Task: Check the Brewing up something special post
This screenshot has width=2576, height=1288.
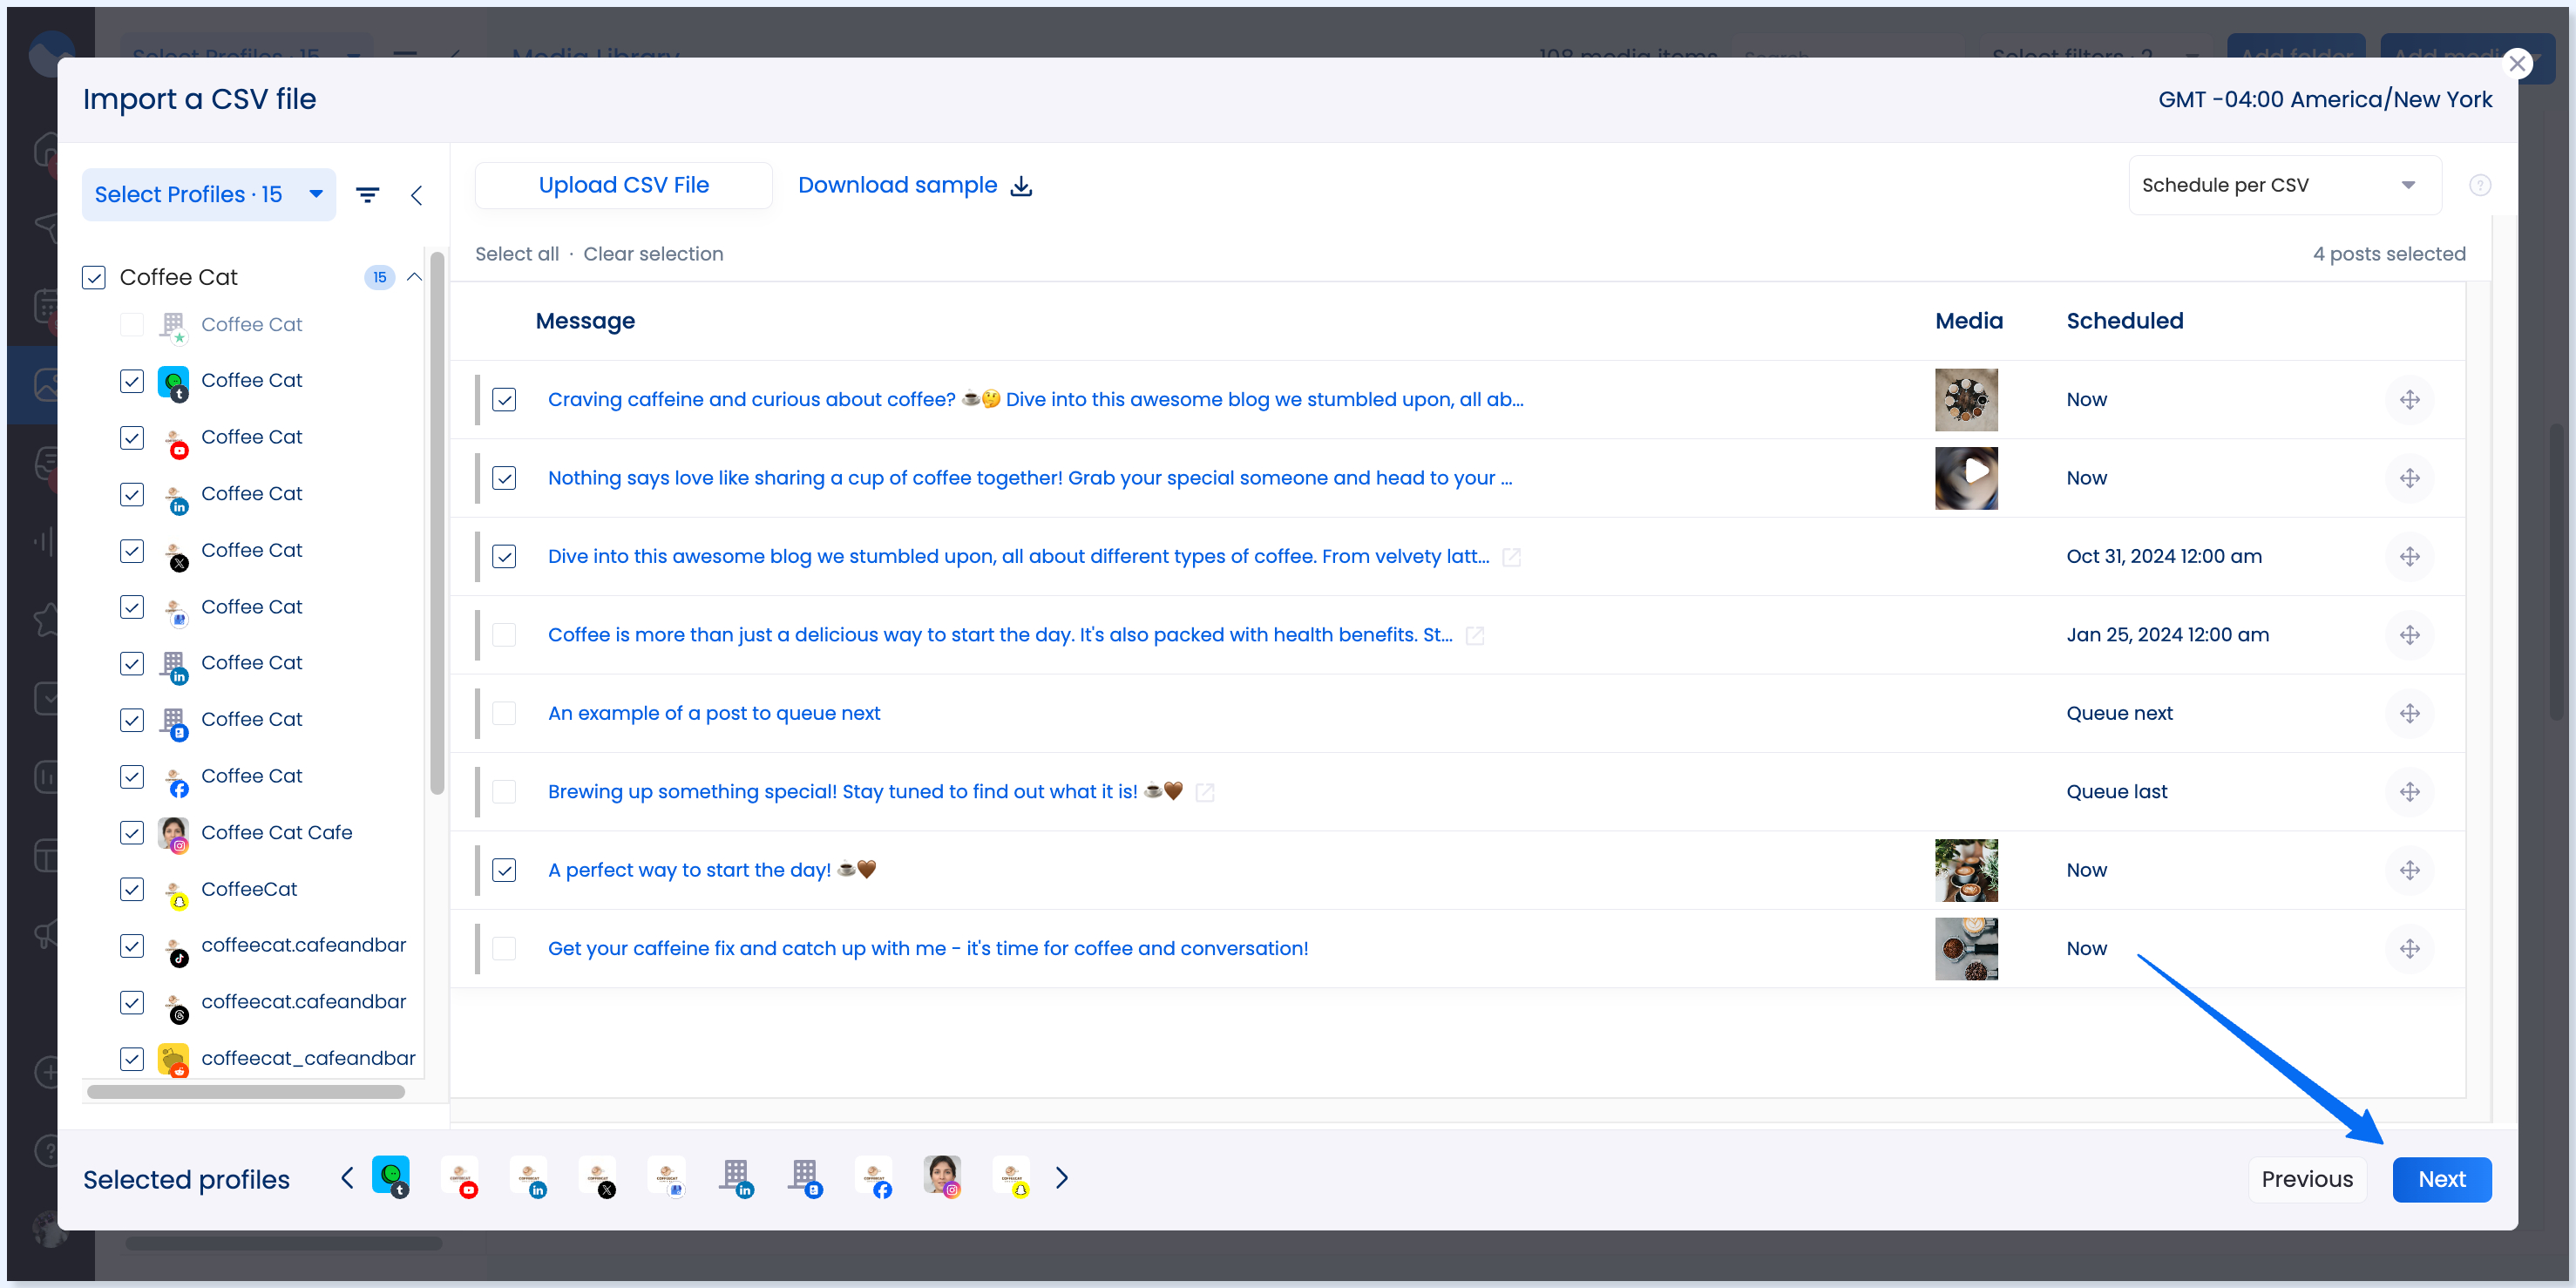Action: coord(504,792)
